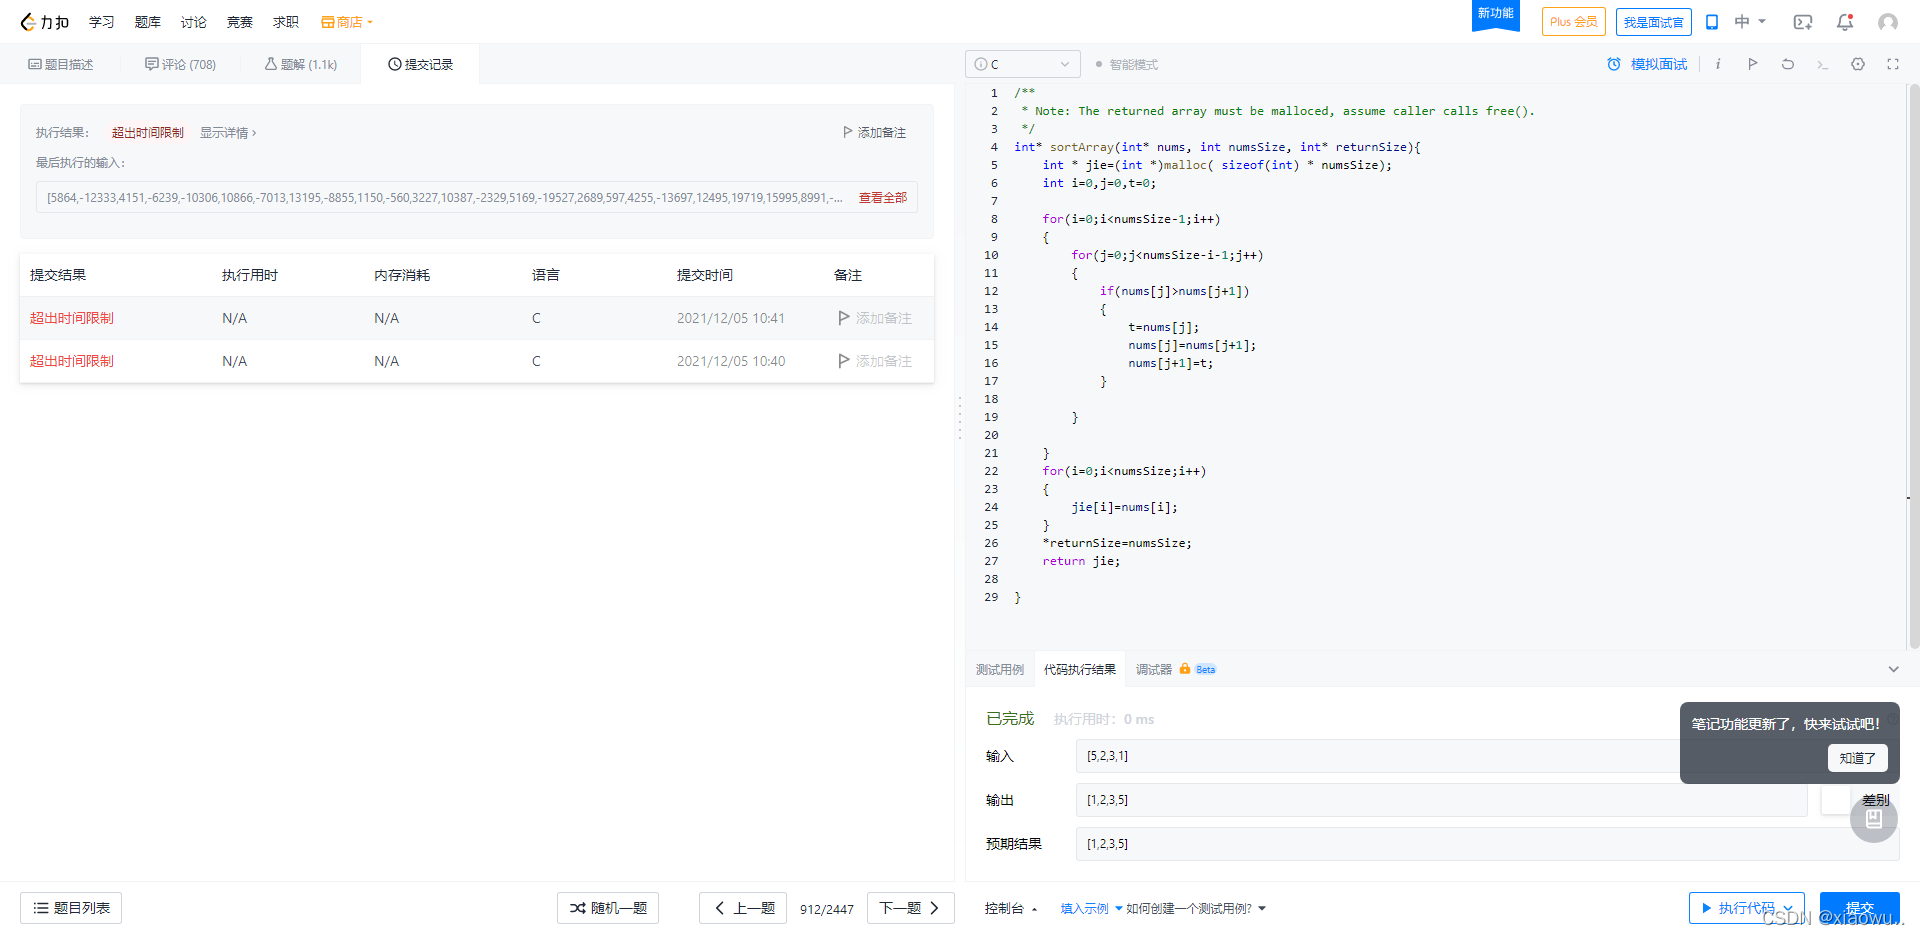Viewport: 1920px width, 935px height.
Task: Open the 调试器 tab
Action: click(1153, 669)
